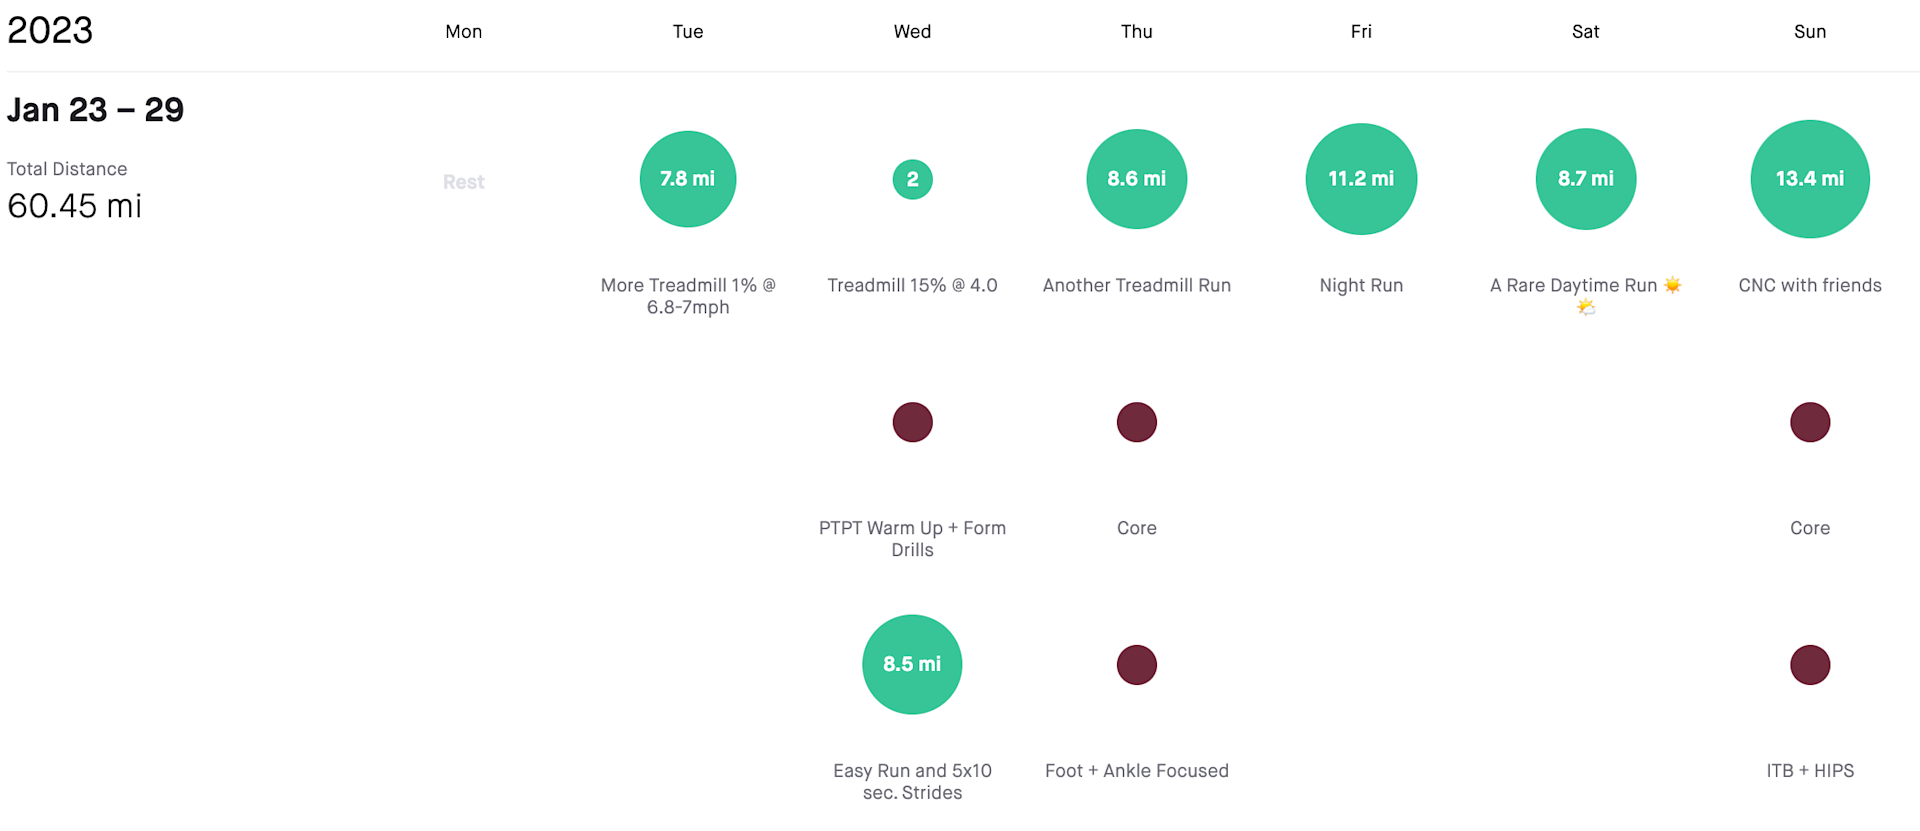Open Thursday's 8.6 mi run bubble

click(1136, 179)
